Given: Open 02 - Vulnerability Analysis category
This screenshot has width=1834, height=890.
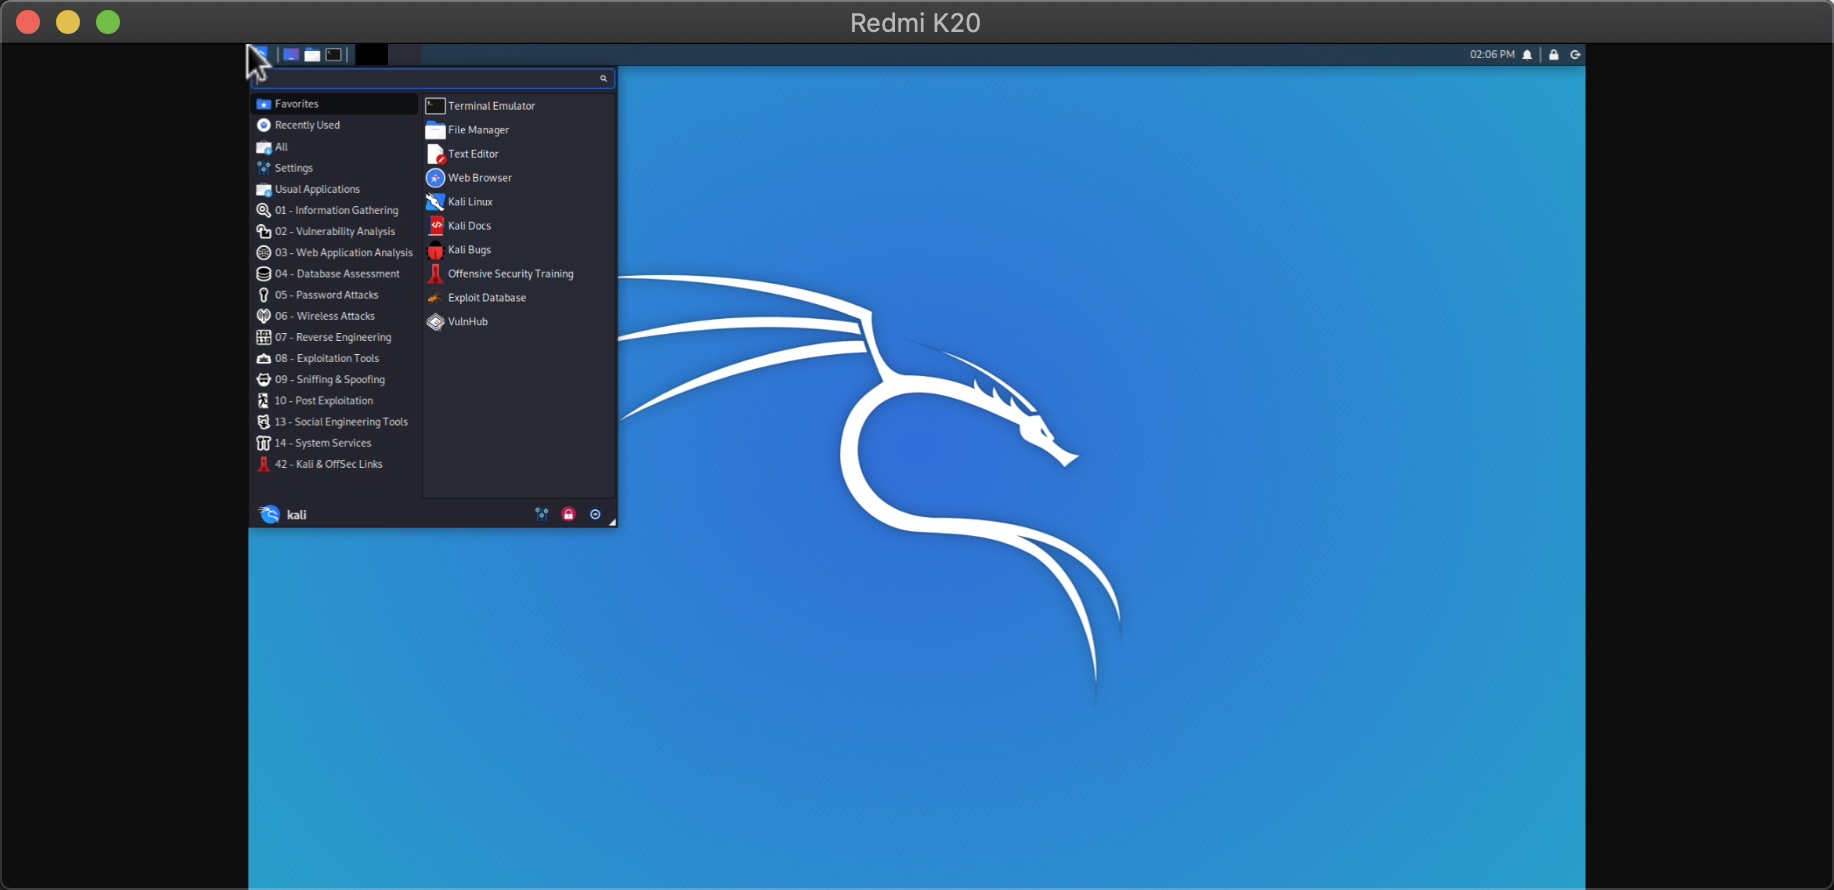Looking at the screenshot, I should (335, 231).
